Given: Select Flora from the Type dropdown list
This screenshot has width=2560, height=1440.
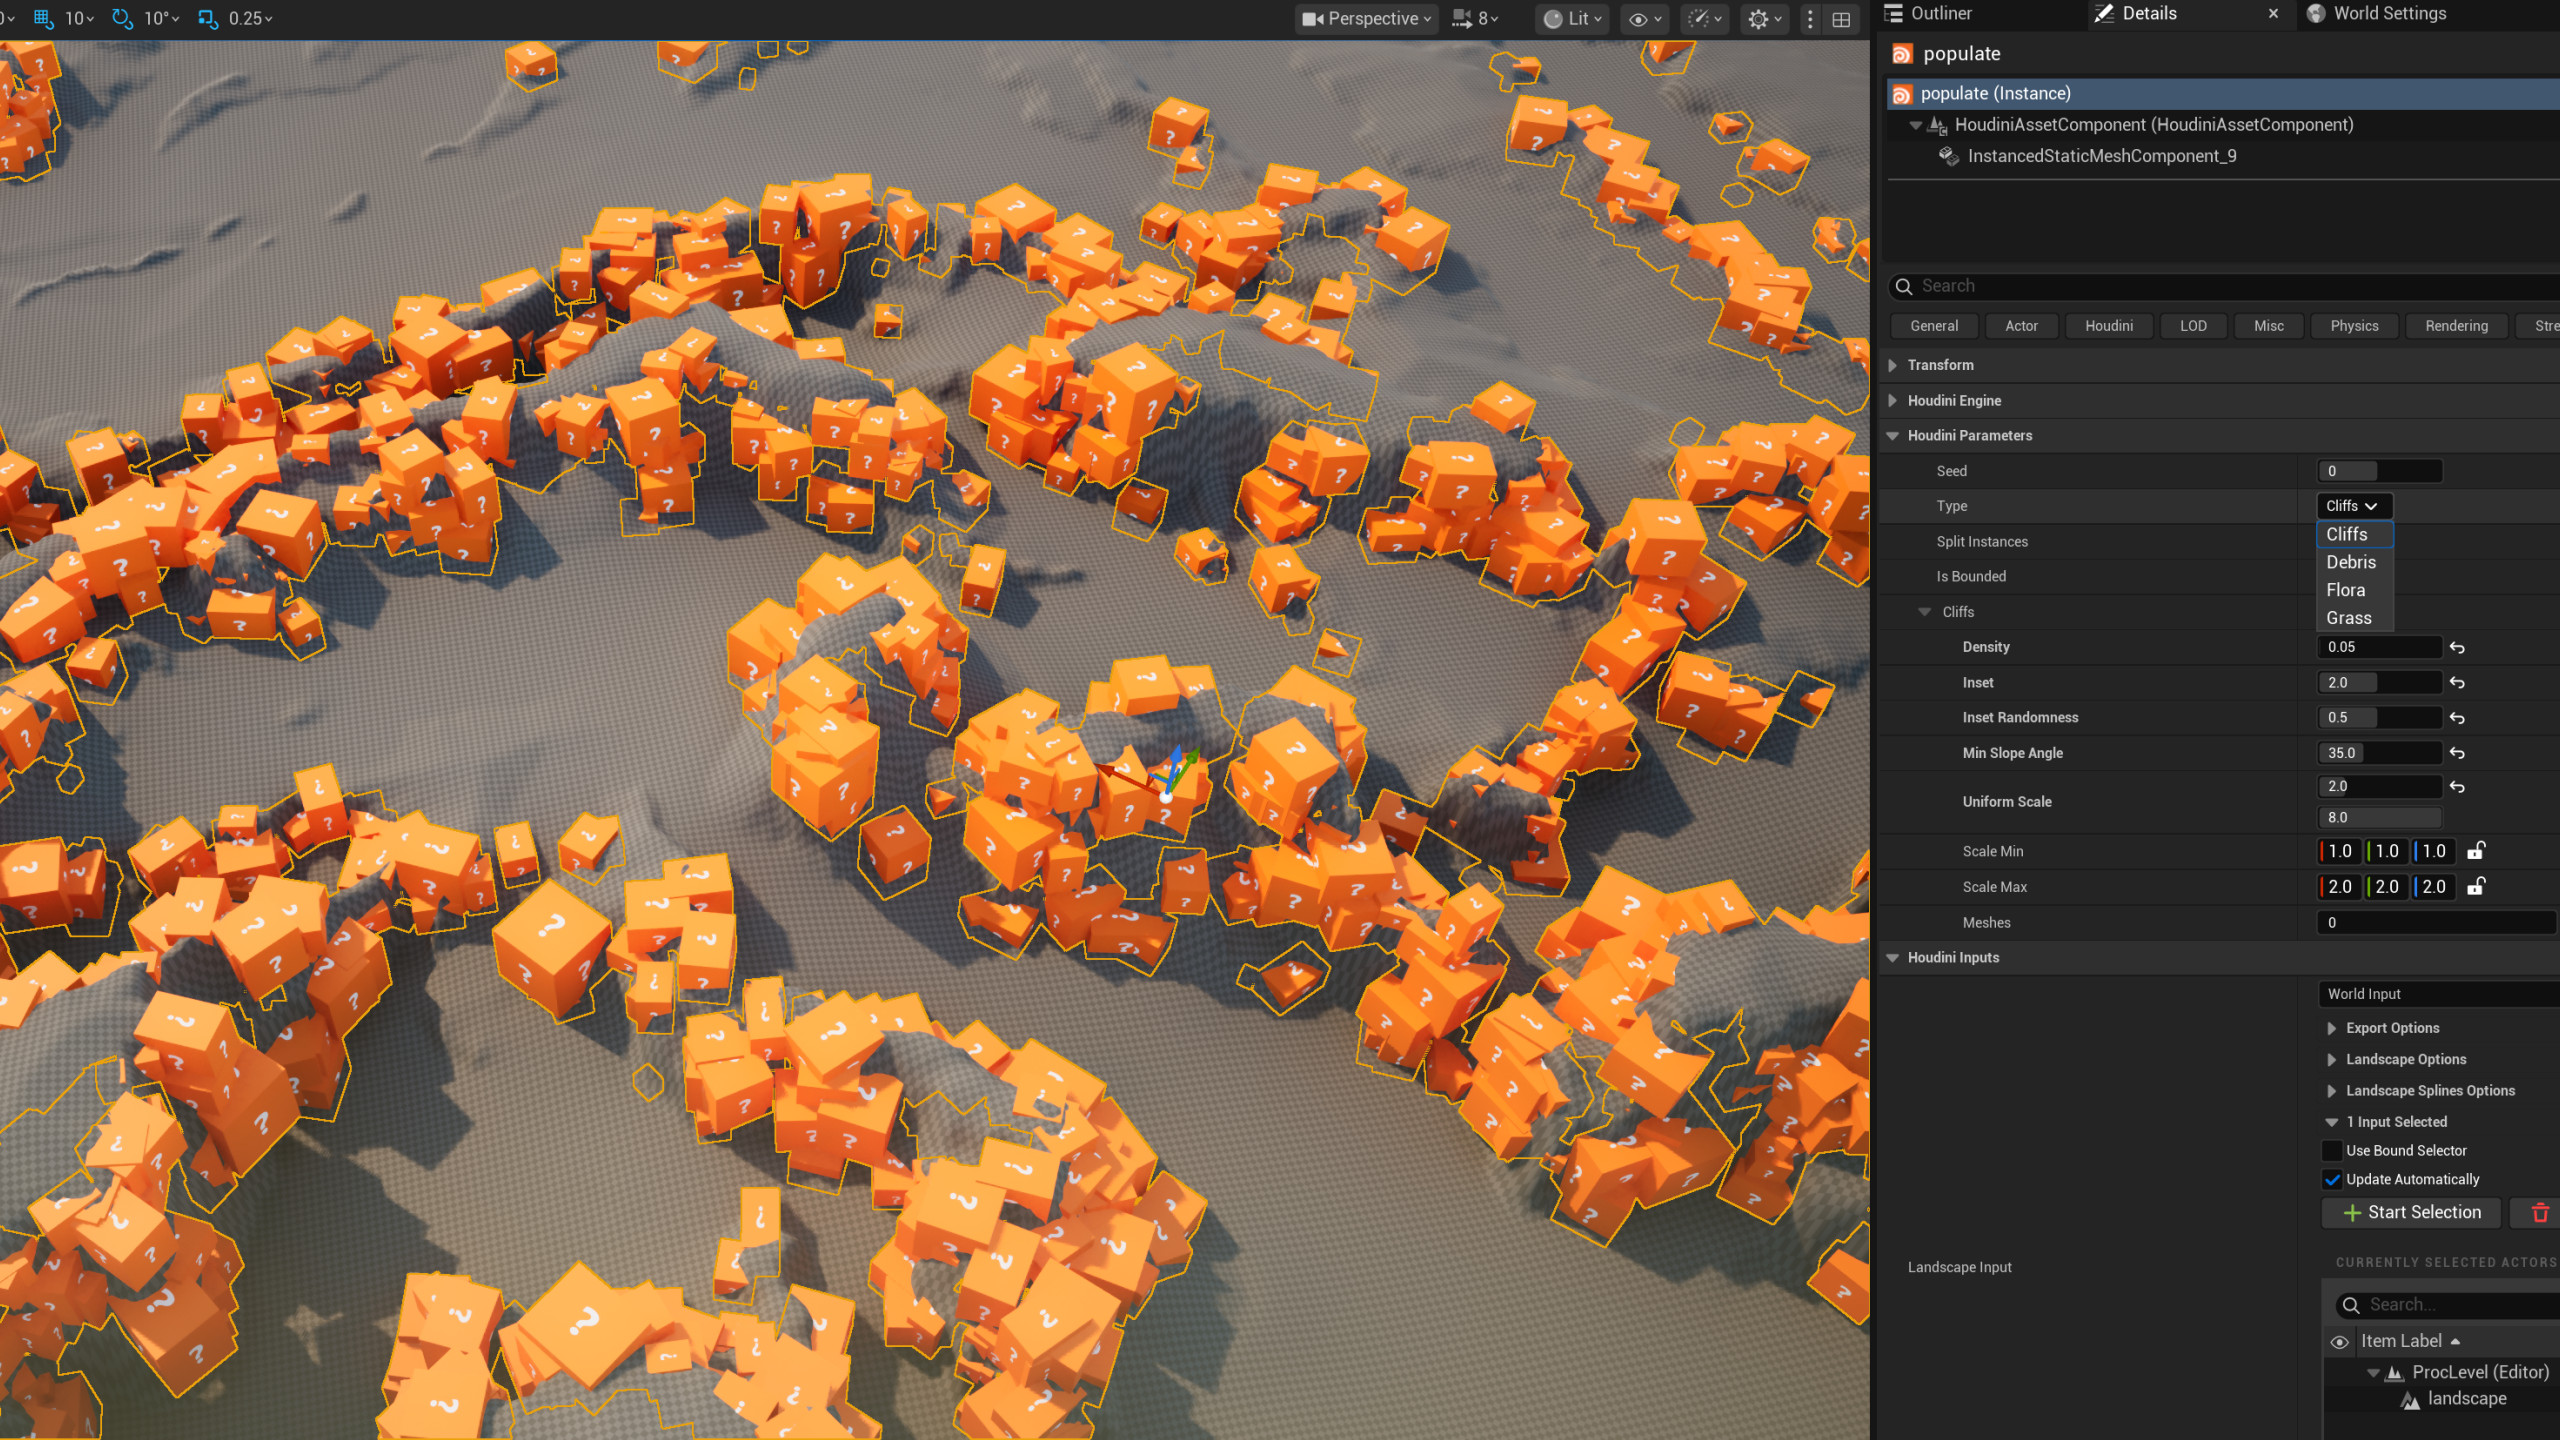Looking at the screenshot, I should coord(2347,589).
